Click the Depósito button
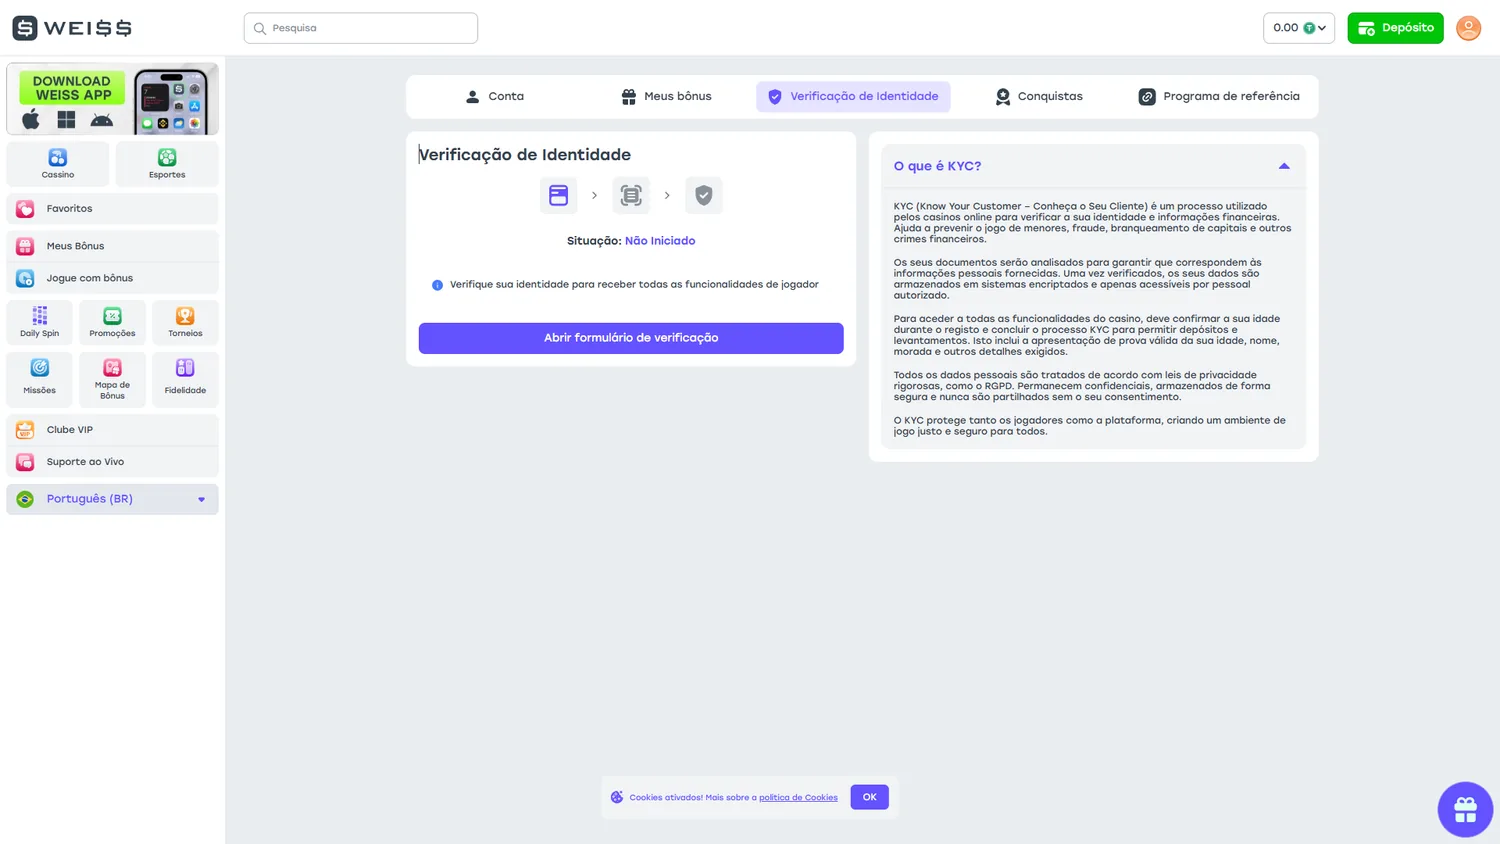Viewport: 1500px width, 844px height. click(1395, 28)
